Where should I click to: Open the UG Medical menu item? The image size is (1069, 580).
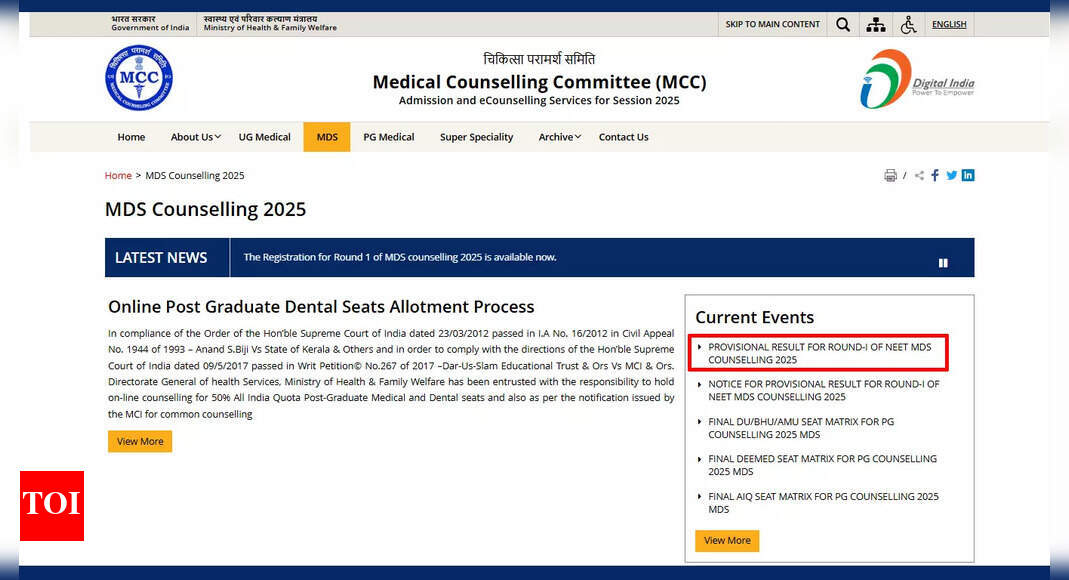[x=264, y=137]
